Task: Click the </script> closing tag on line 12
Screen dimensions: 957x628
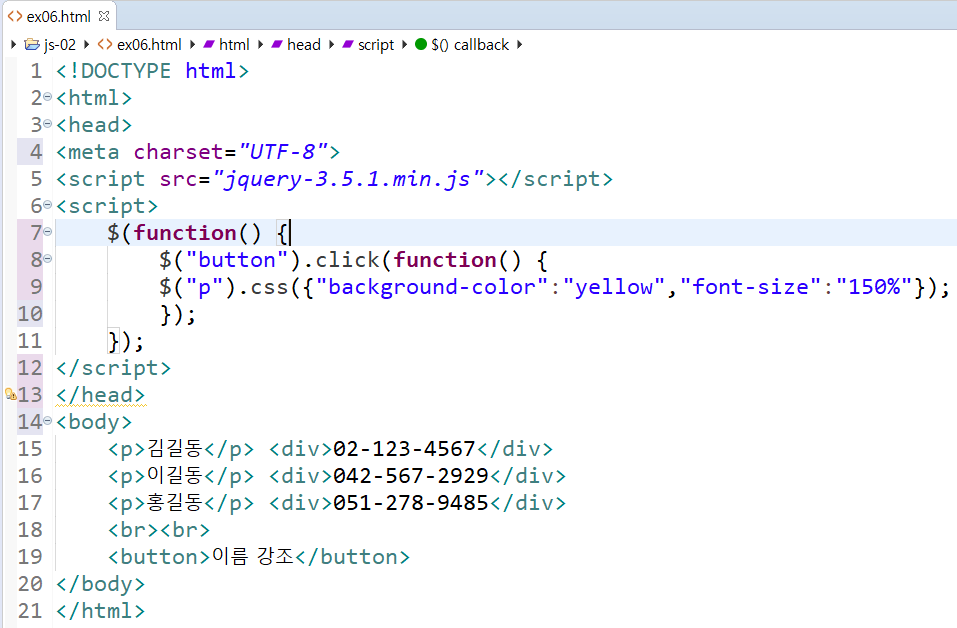Action: (114, 368)
